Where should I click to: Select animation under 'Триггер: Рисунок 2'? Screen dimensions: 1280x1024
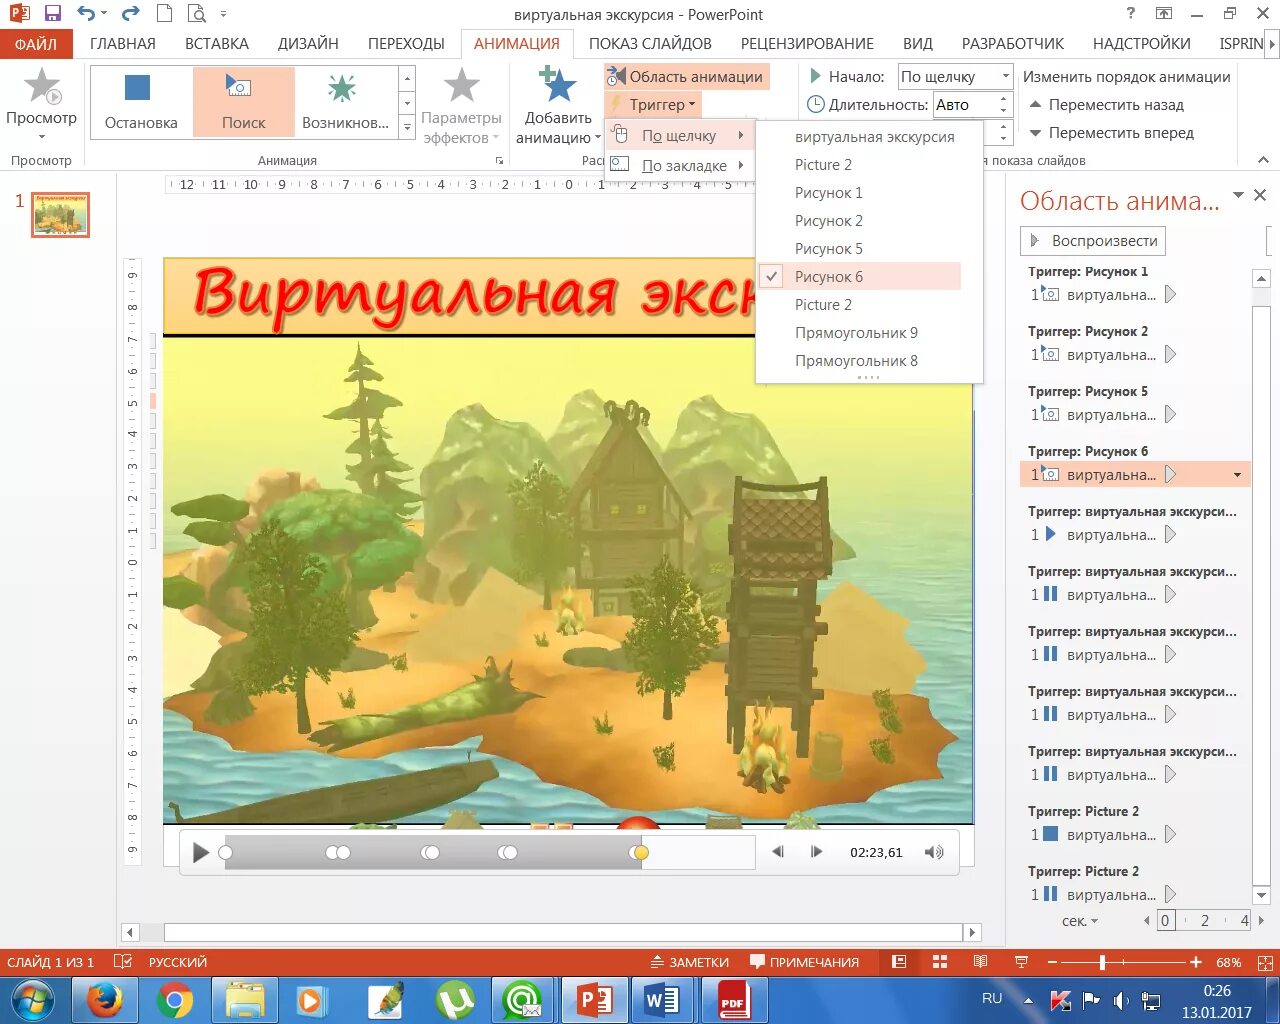coord(1135,355)
